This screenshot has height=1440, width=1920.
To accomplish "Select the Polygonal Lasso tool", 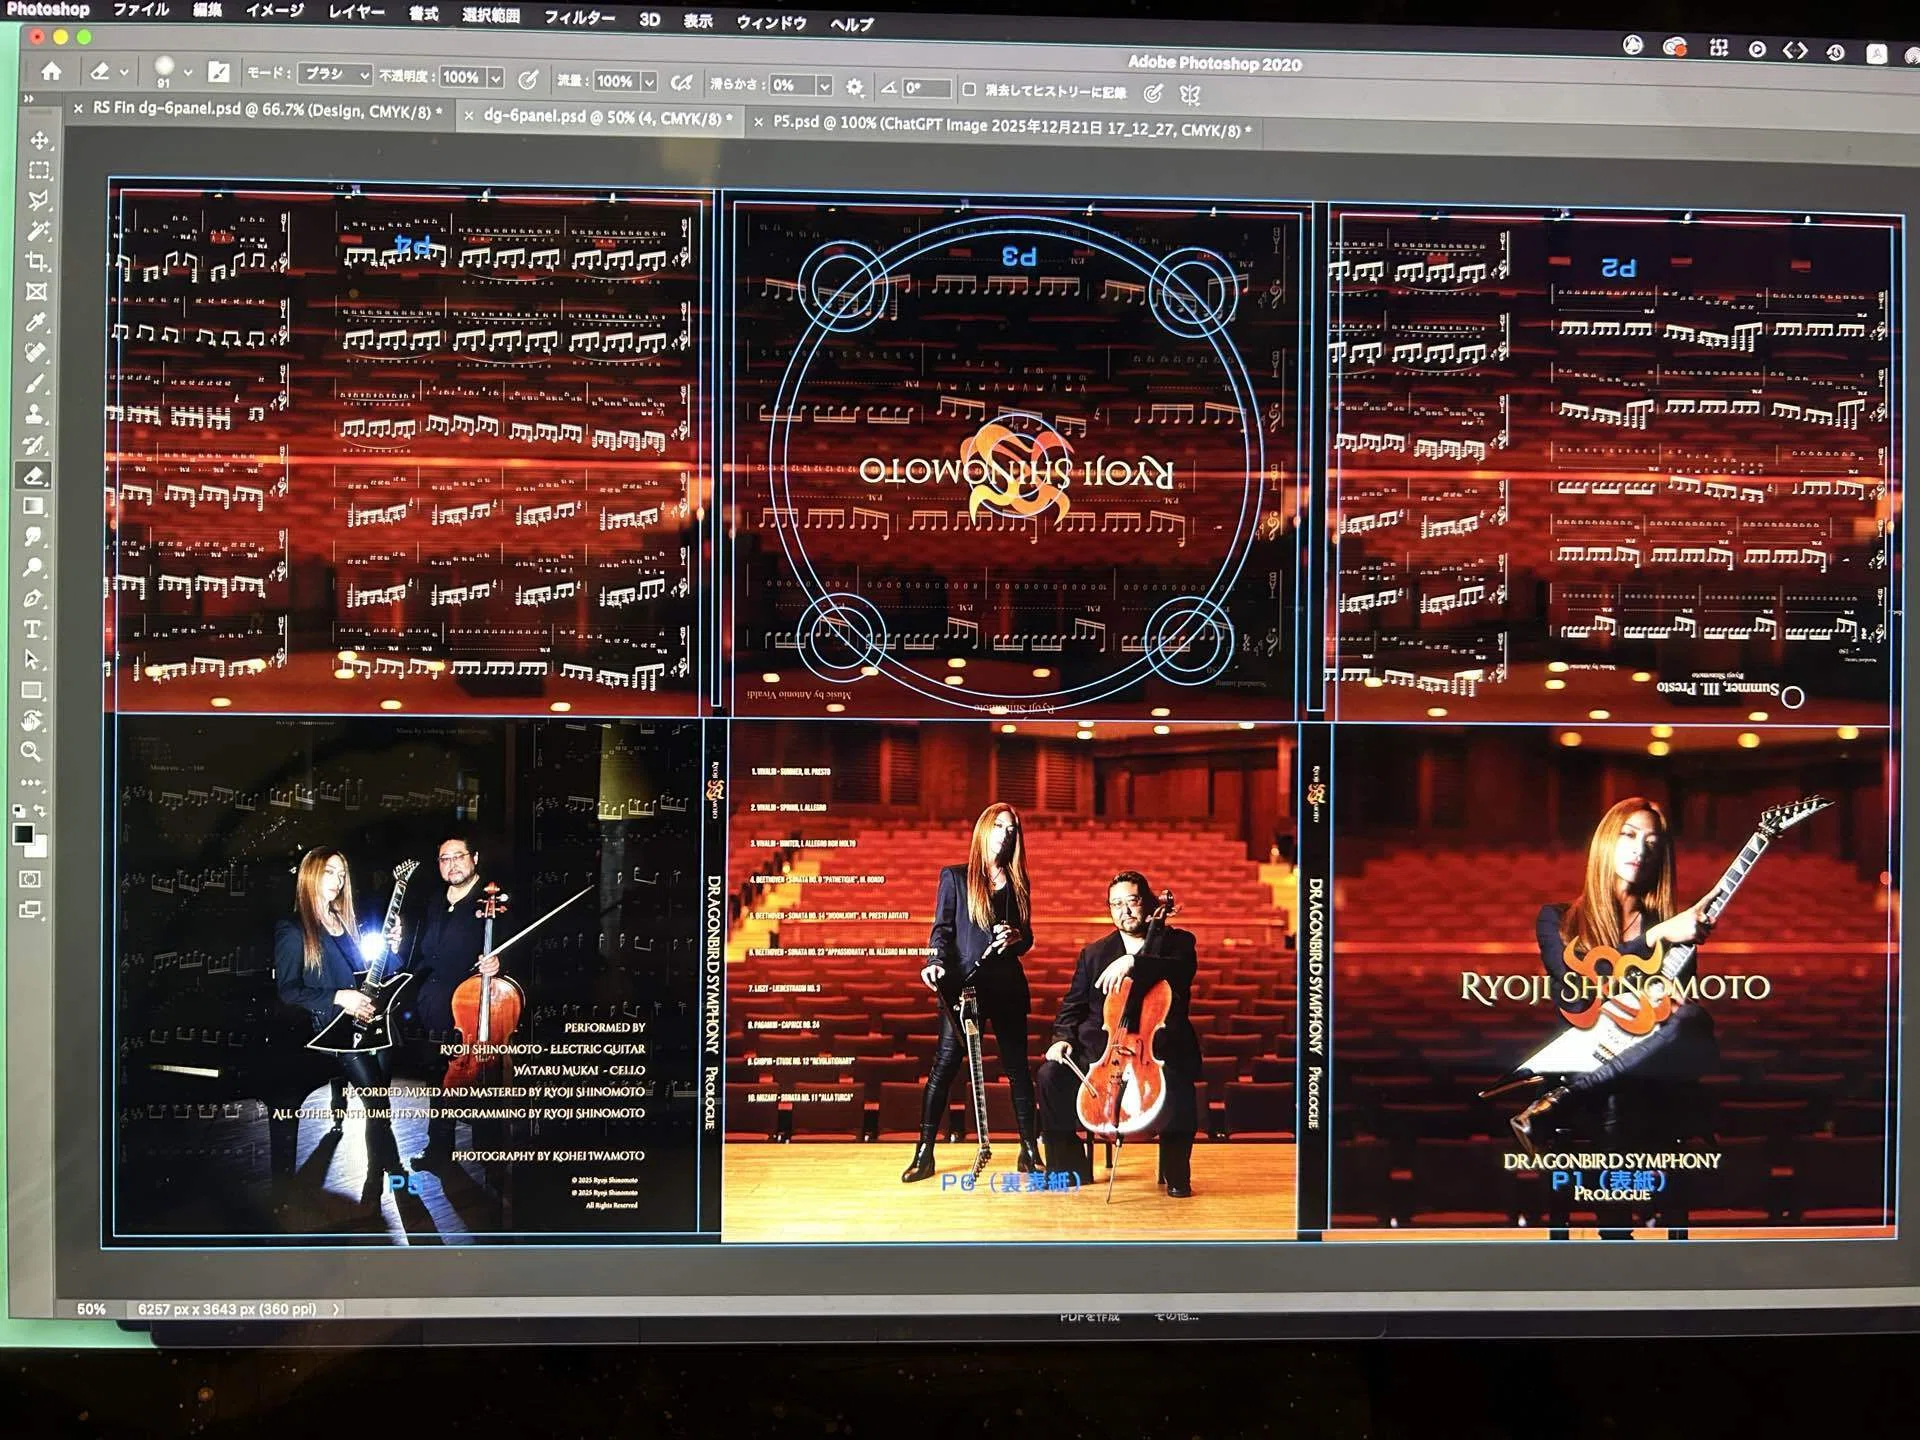I will click(38, 200).
